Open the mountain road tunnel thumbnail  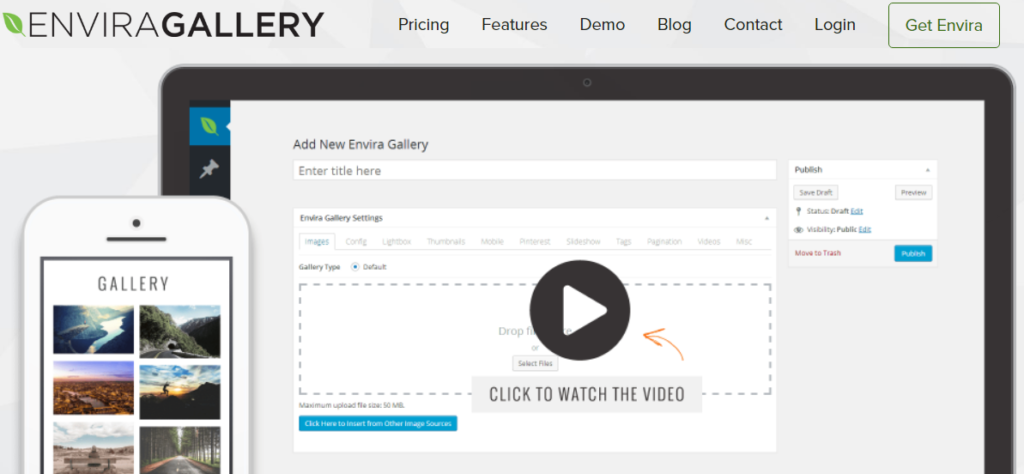point(180,331)
